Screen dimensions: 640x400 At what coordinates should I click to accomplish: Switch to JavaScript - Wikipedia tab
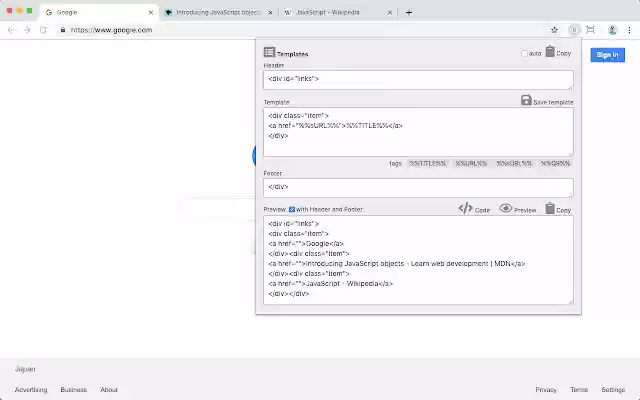[338, 12]
